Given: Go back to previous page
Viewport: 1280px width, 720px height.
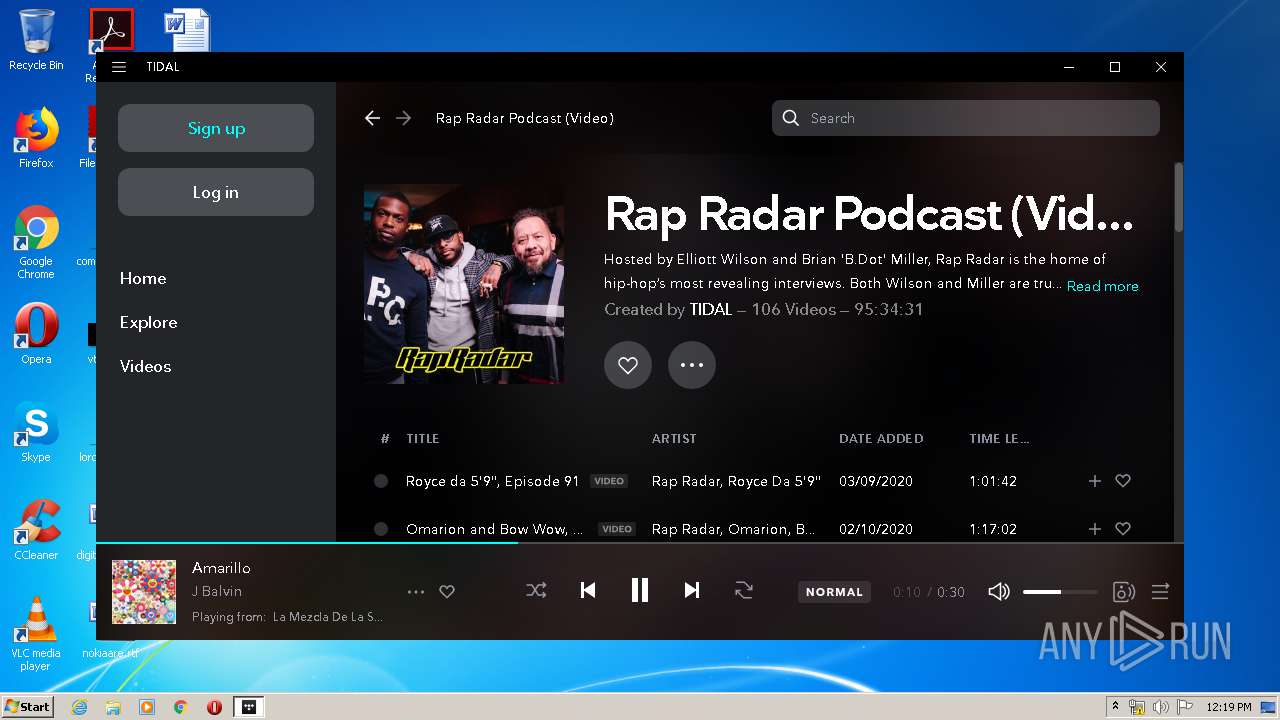Looking at the screenshot, I should (372, 118).
